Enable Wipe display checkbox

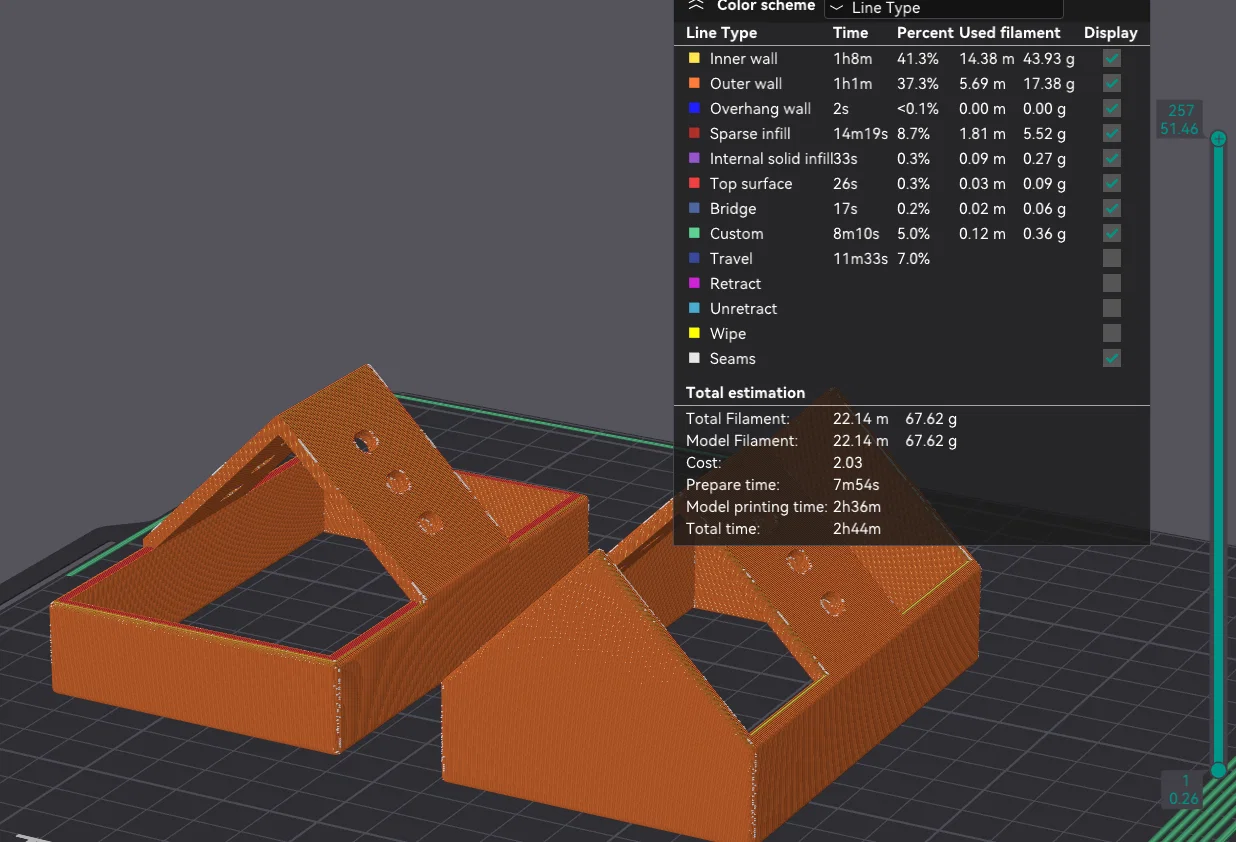pyautogui.click(x=1111, y=333)
